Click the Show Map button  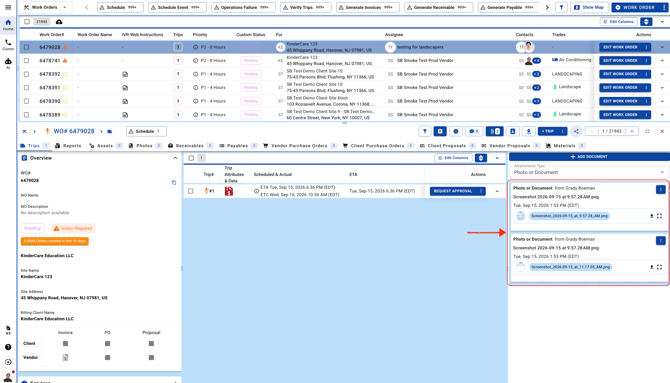[x=589, y=7]
